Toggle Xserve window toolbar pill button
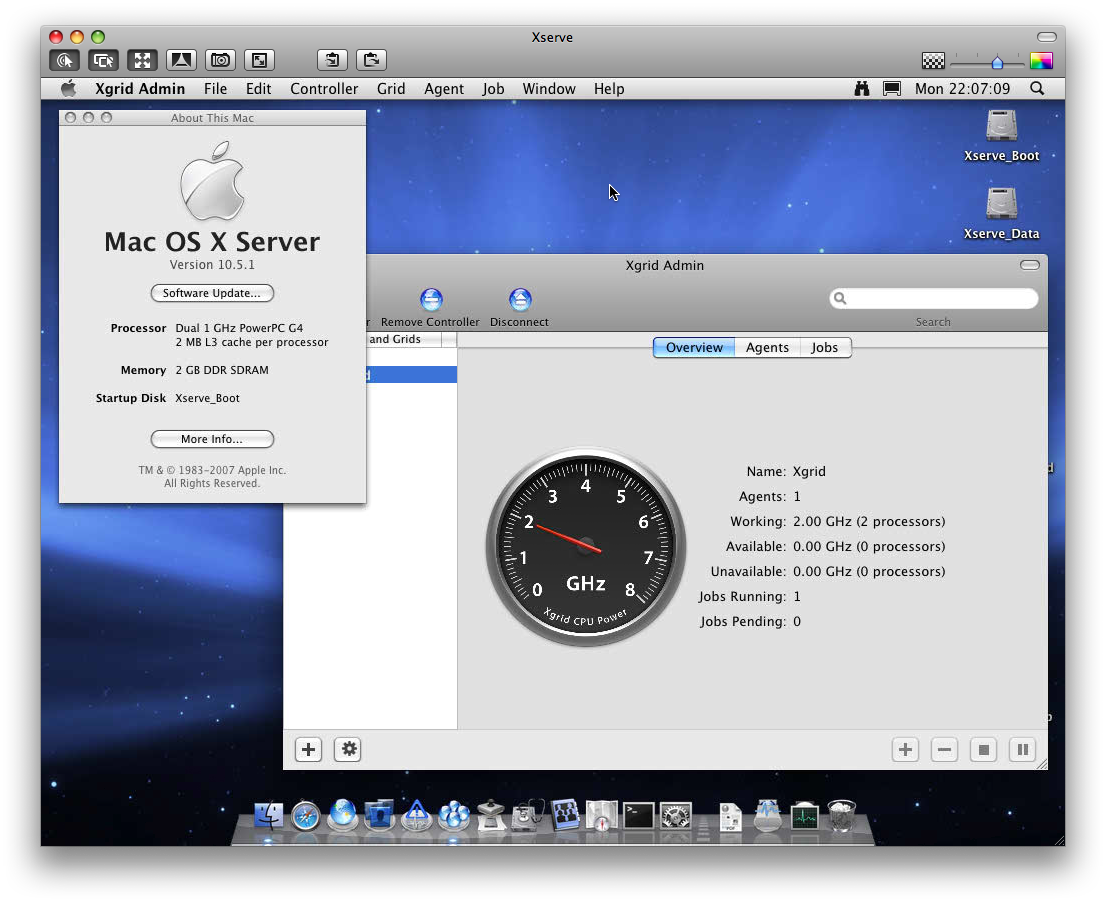The width and height of the screenshot is (1106, 902). click(x=1047, y=37)
